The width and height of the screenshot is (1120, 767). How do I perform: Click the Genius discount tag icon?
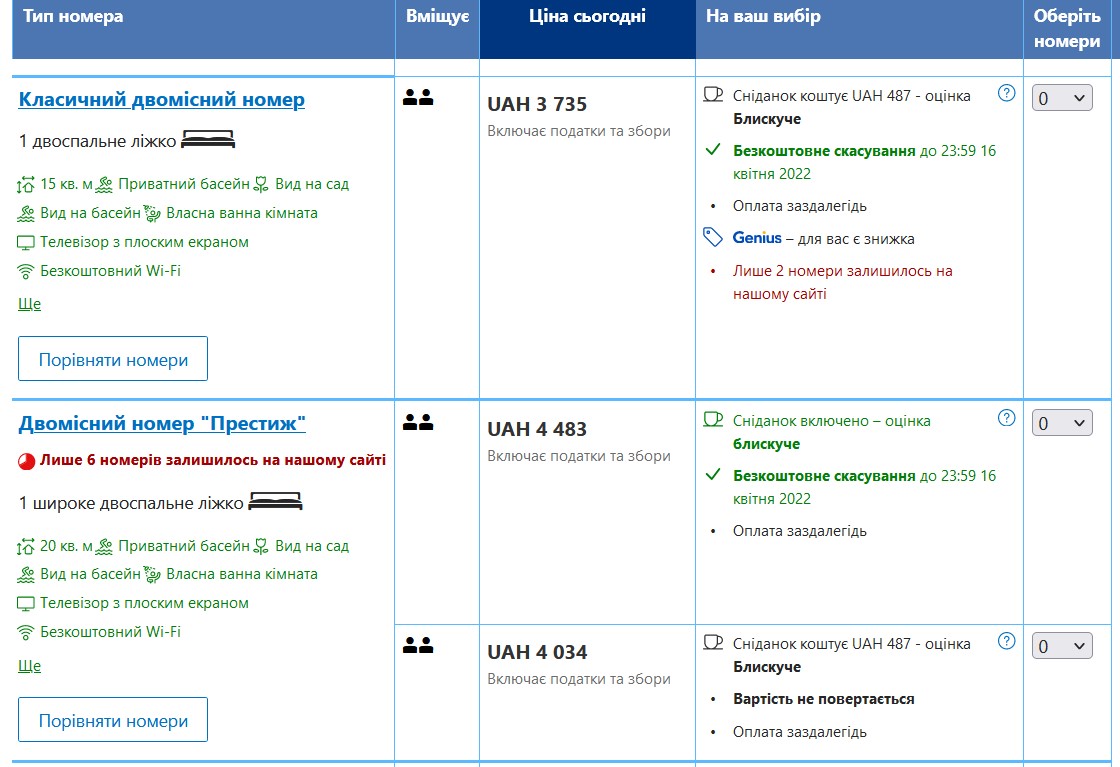pos(713,237)
